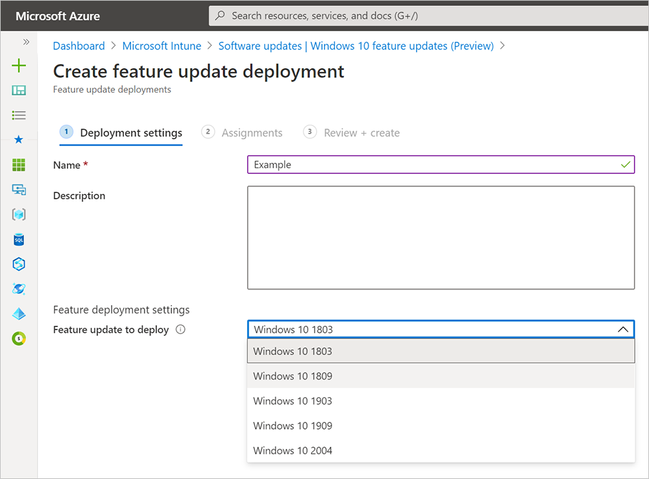Click the Feature update deployments subtitle text

112,89
